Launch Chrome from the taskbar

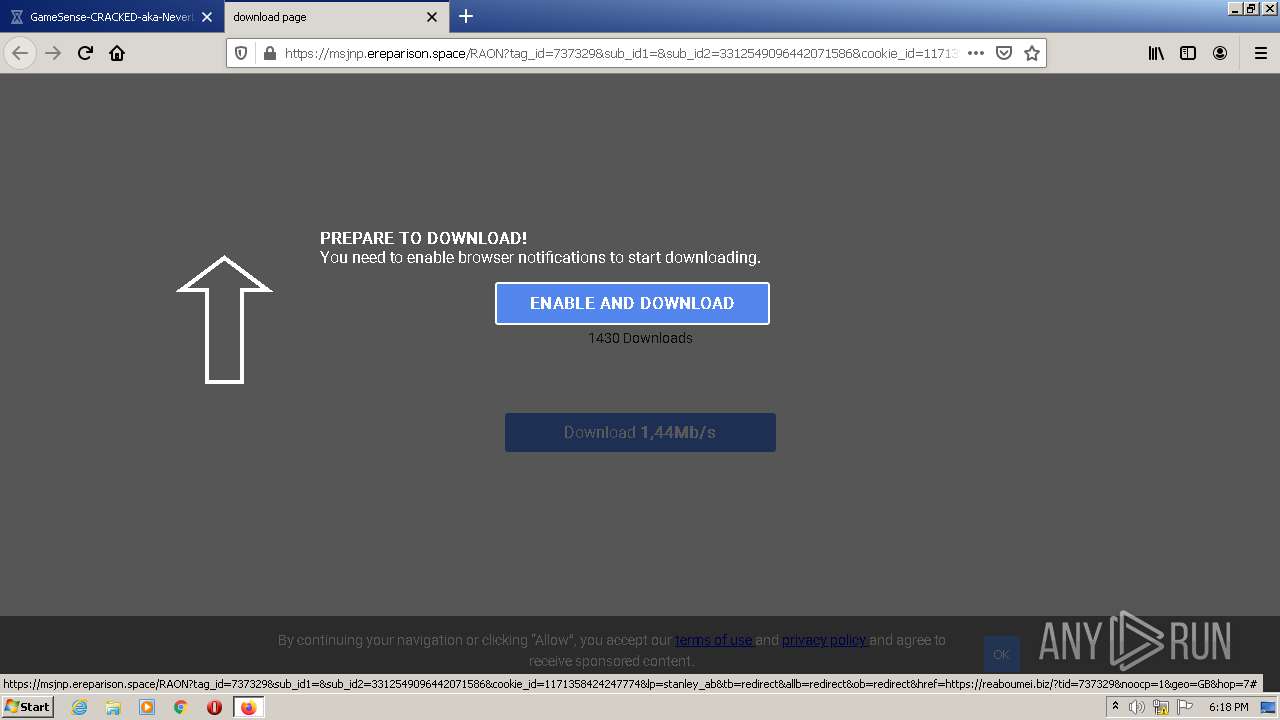click(181, 707)
